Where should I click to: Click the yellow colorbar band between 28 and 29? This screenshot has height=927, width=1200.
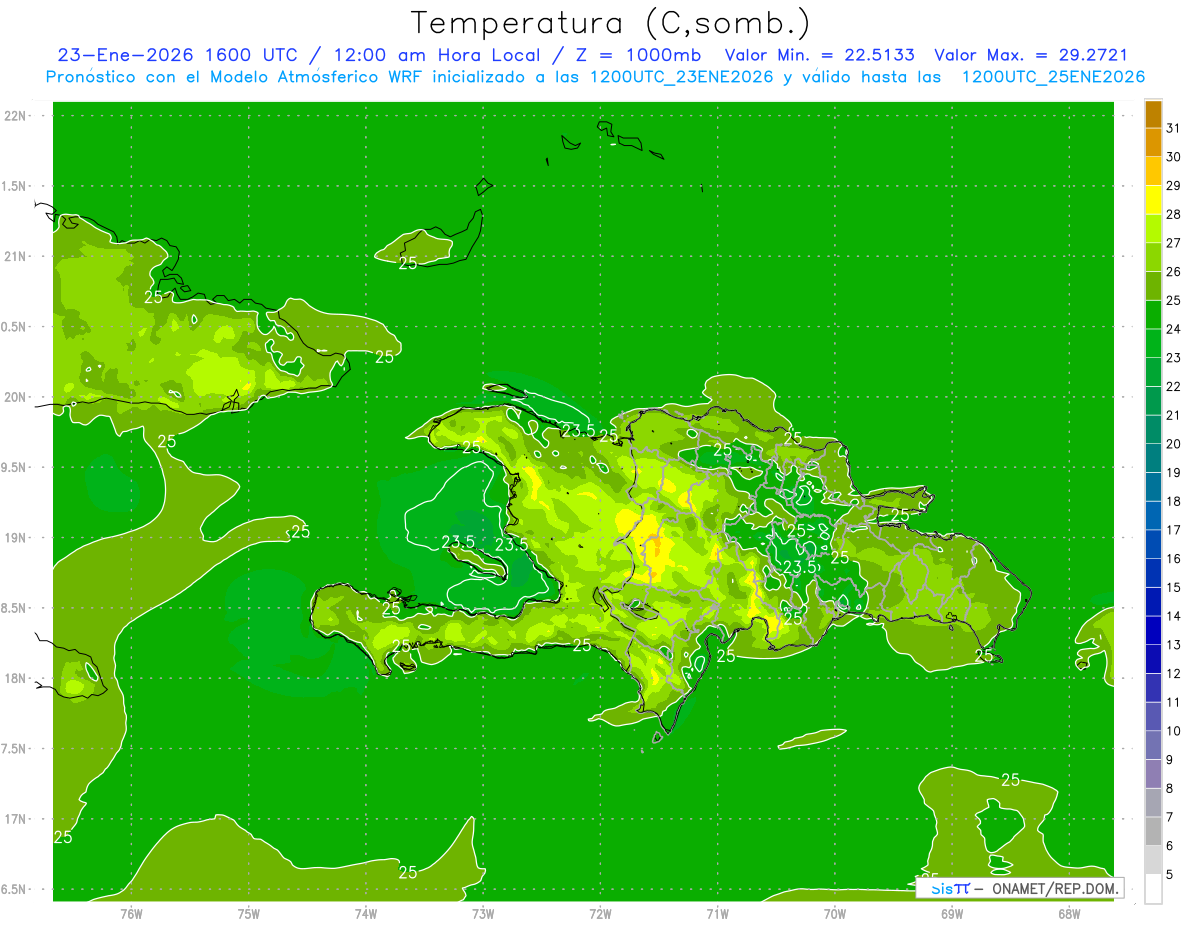tap(1153, 200)
